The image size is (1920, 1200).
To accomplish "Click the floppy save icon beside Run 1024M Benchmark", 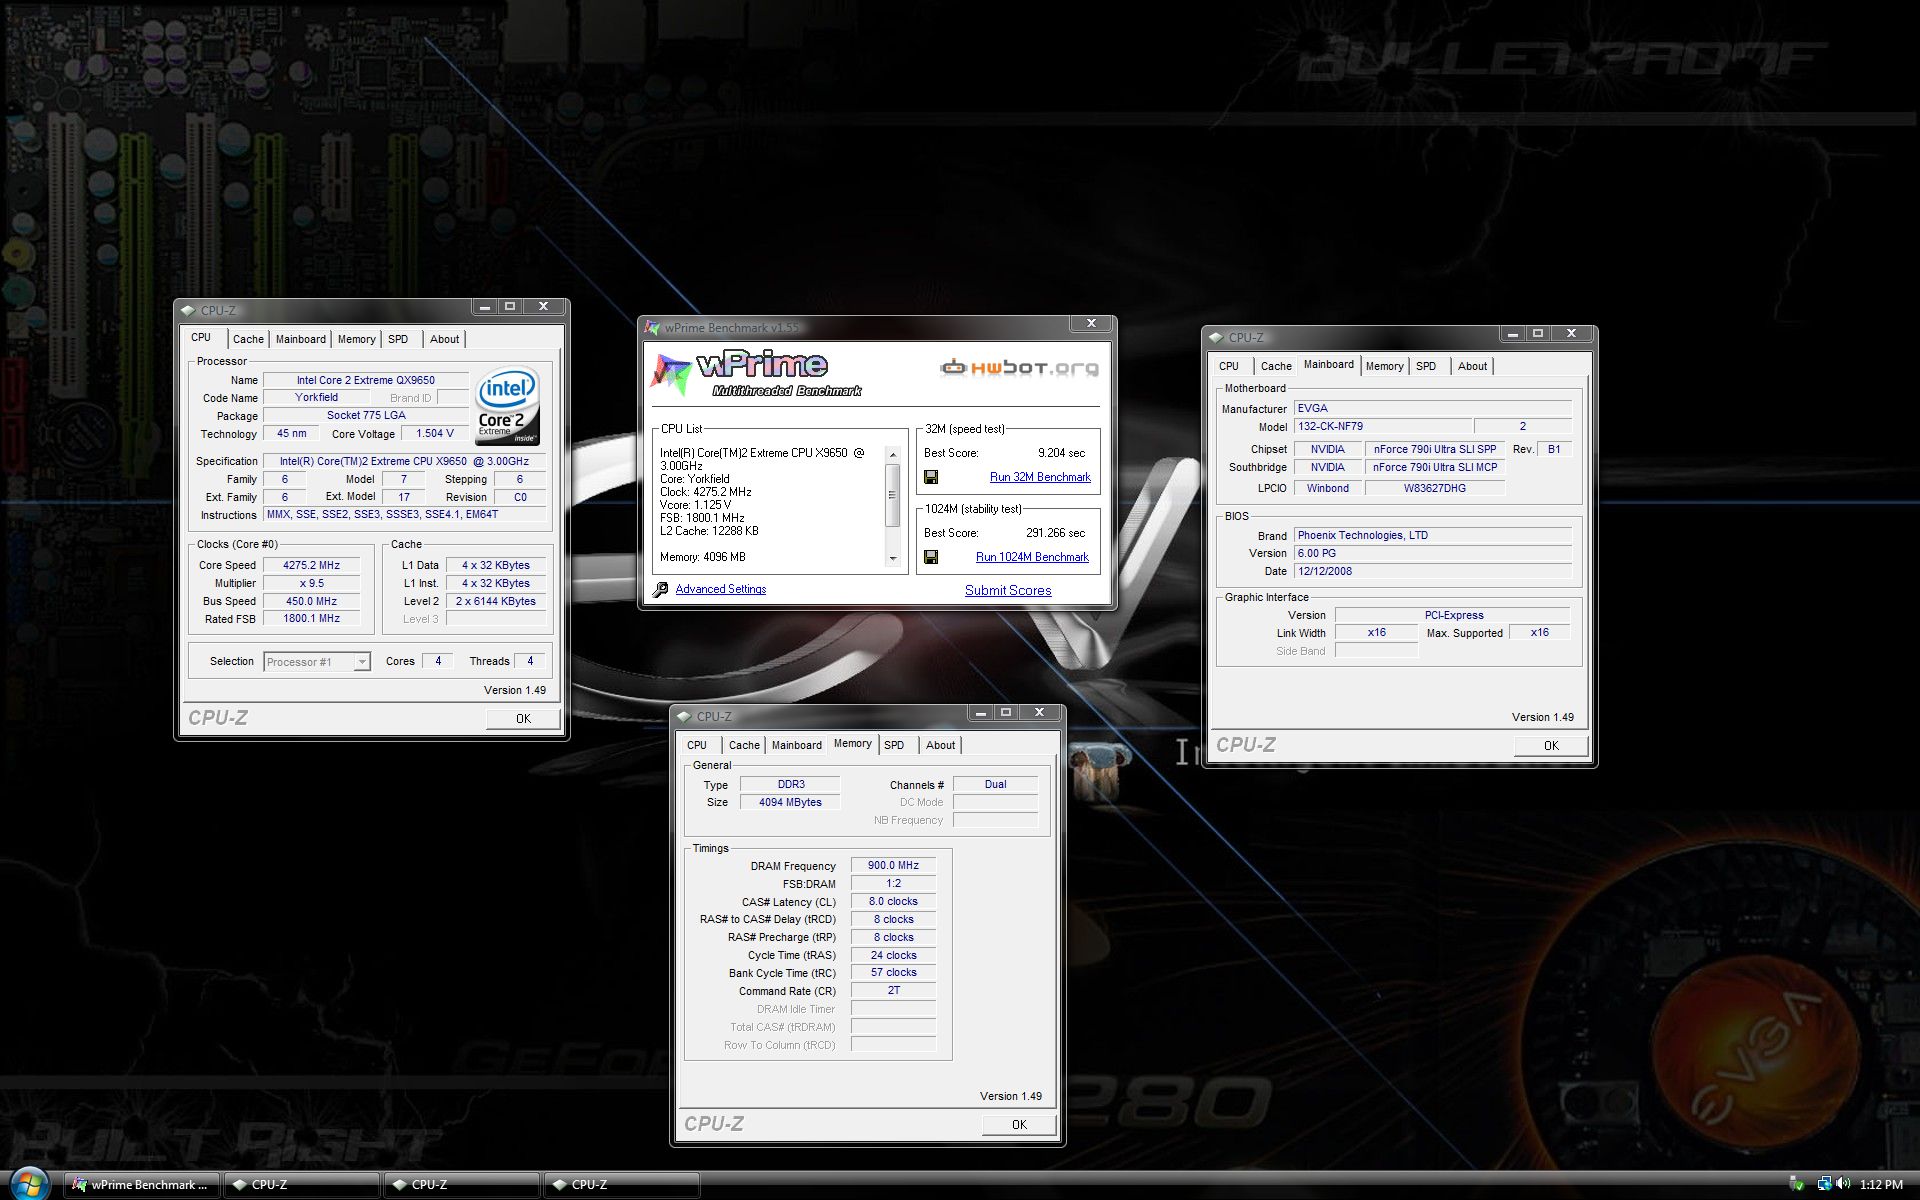I will point(931,557).
